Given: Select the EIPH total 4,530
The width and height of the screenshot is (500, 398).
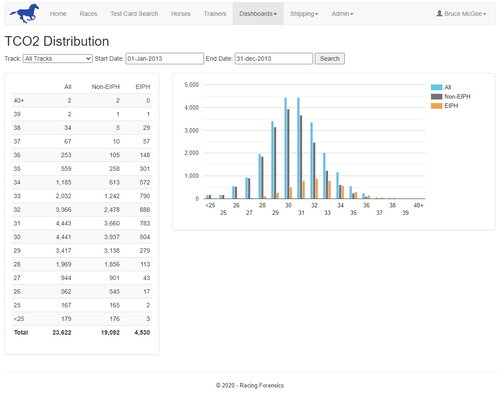Looking at the screenshot, I should (142, 333).
